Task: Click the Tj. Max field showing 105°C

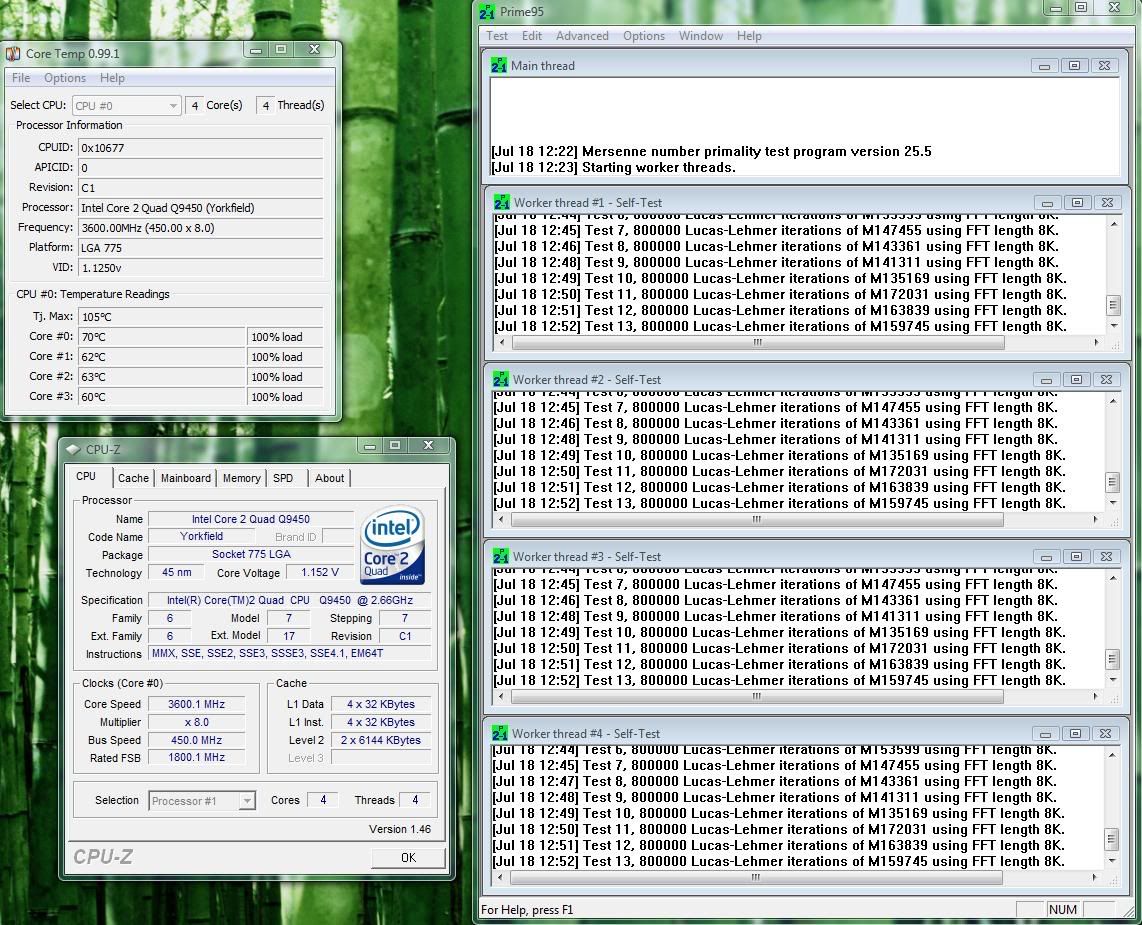Action: click(200, 317)
